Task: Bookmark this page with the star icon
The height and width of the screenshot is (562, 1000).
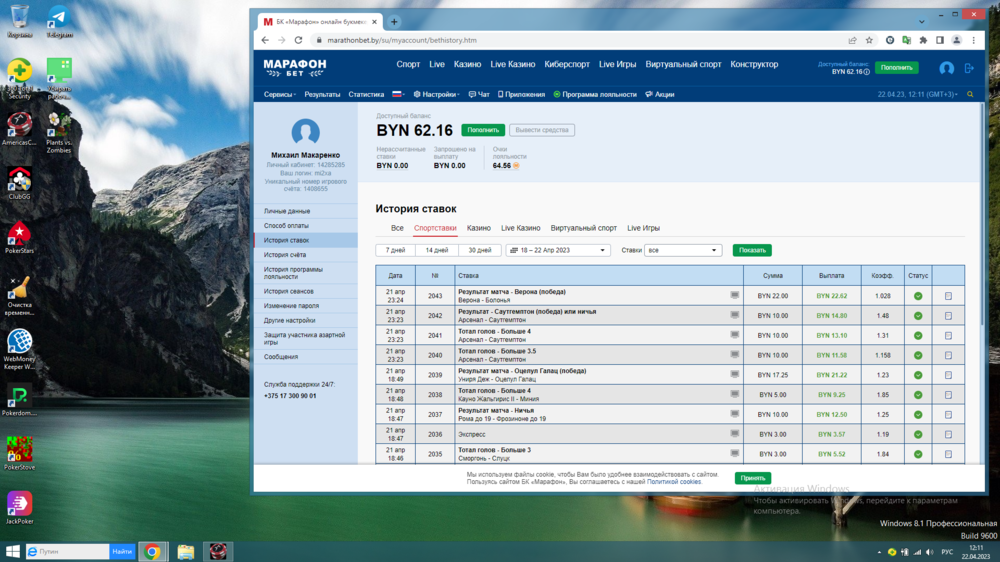Action: click(869, 41)
